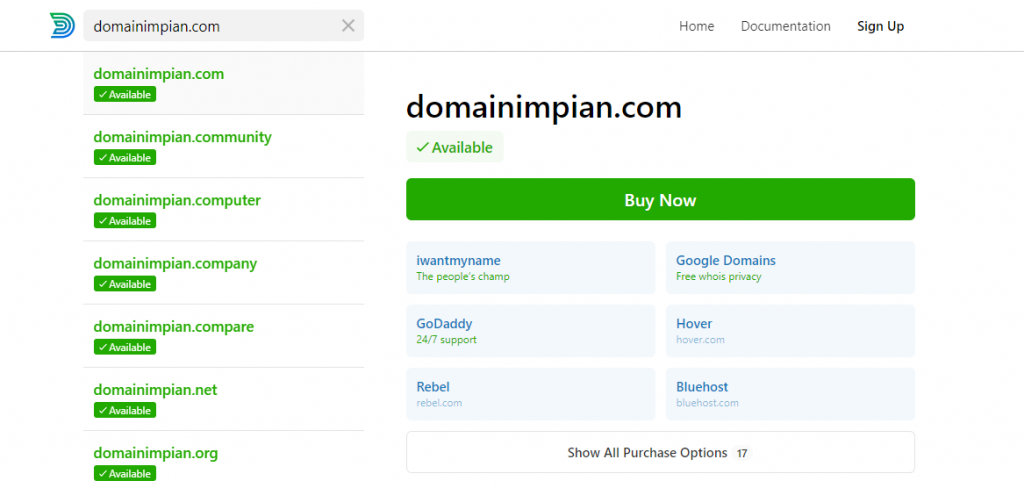Image resolution: width=1024 pixels, height=488 pixels.
Task: Choose Rebel registrar card
Action: point(530,394)
